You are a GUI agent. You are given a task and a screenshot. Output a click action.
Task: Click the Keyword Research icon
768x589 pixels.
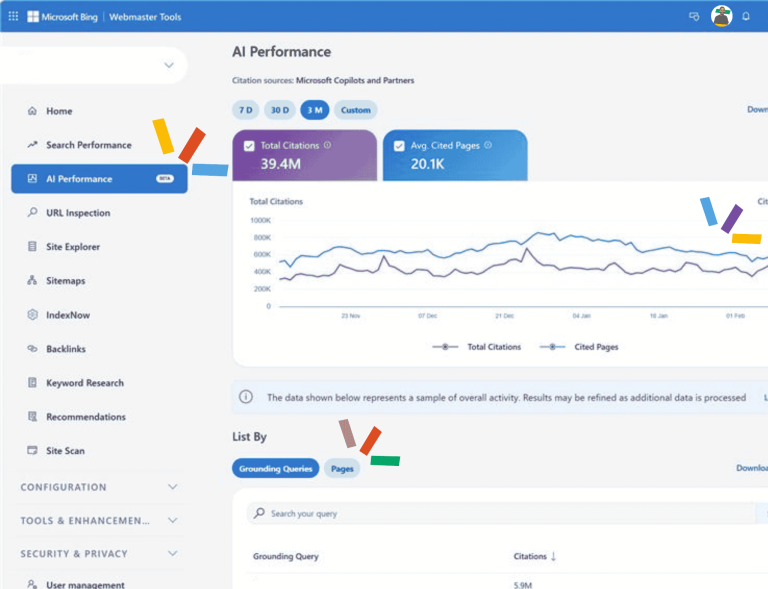coord(32,382)
